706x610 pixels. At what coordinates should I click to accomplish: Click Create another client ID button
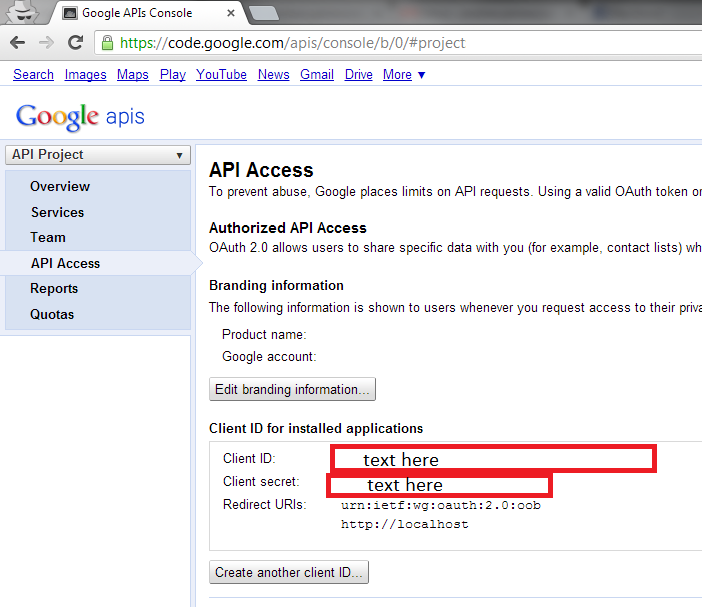pyautogui.click(x=289, y=573)
